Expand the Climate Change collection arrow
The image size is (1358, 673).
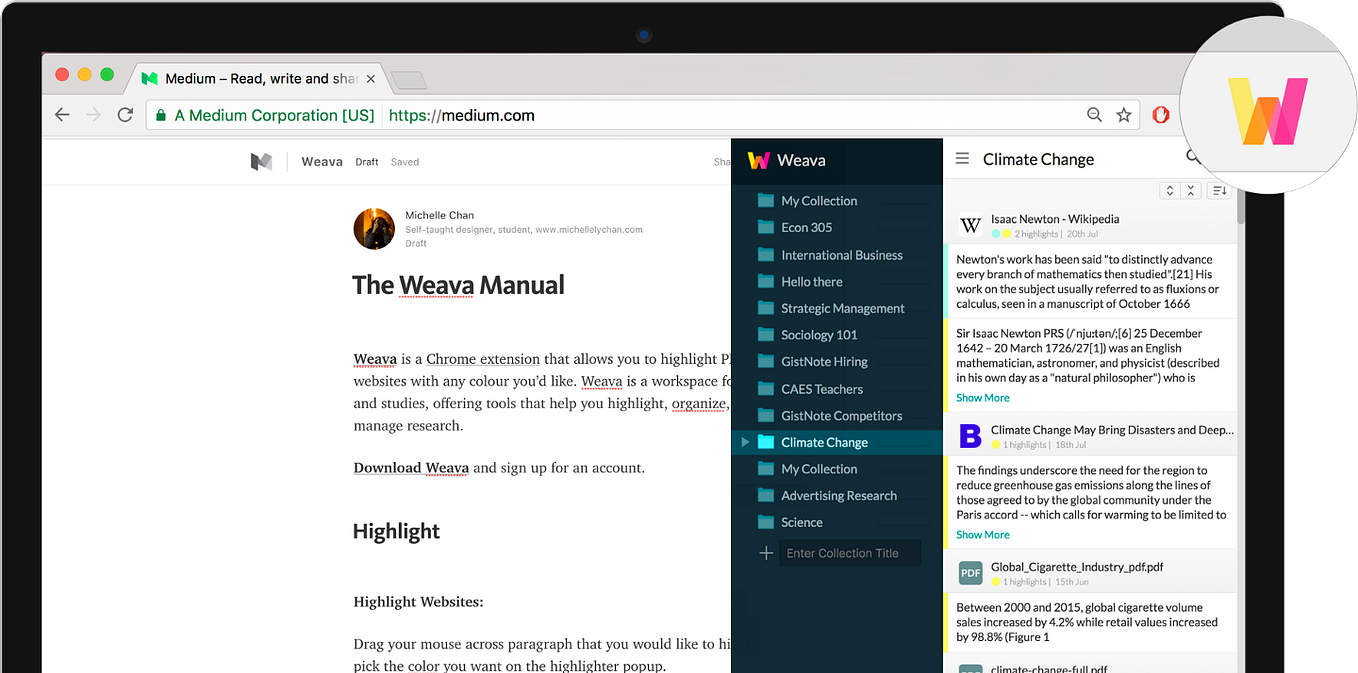(745, 441)
